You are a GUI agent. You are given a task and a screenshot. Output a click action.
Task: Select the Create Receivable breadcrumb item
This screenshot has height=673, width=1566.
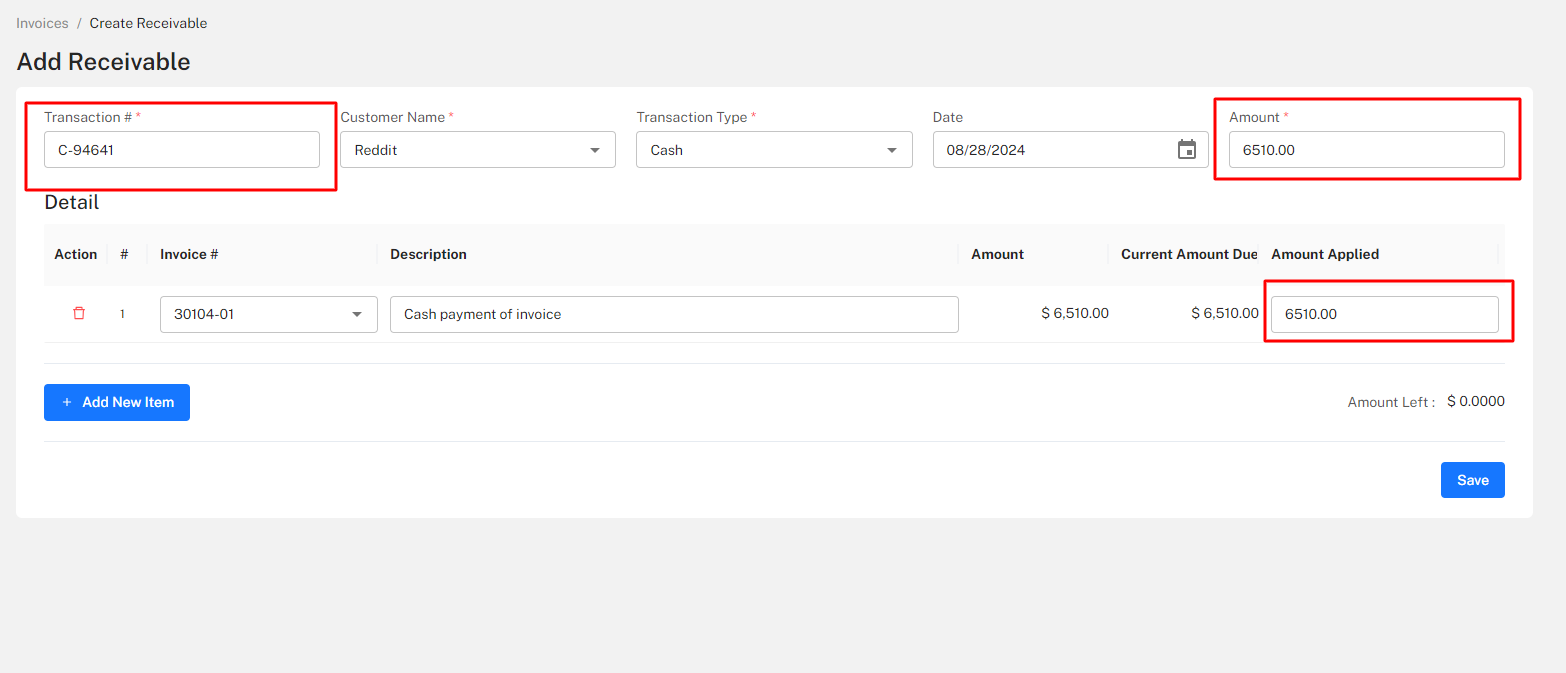click(148, 22)
